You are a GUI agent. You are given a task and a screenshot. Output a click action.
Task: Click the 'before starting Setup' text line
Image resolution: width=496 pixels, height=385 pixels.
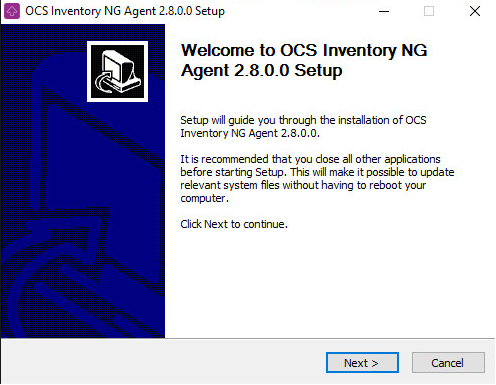point(317,172)
